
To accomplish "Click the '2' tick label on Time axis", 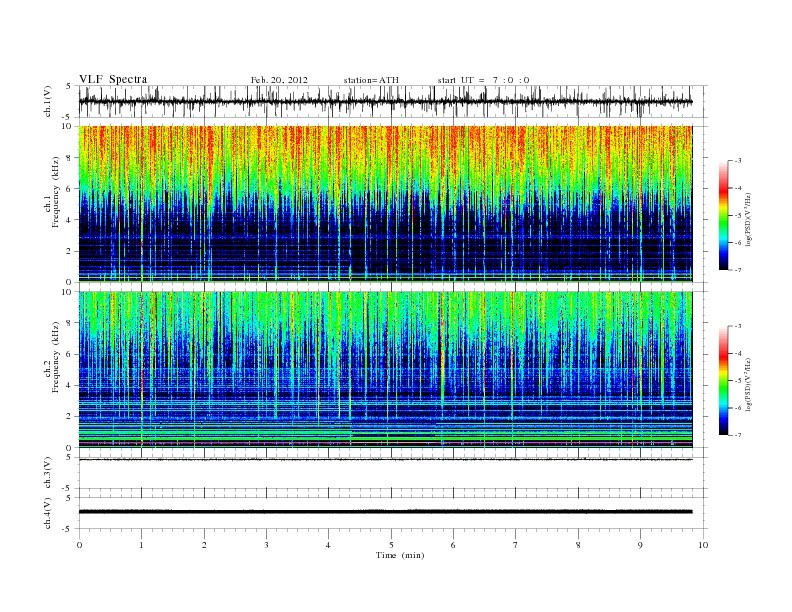I will pos(204,545).
